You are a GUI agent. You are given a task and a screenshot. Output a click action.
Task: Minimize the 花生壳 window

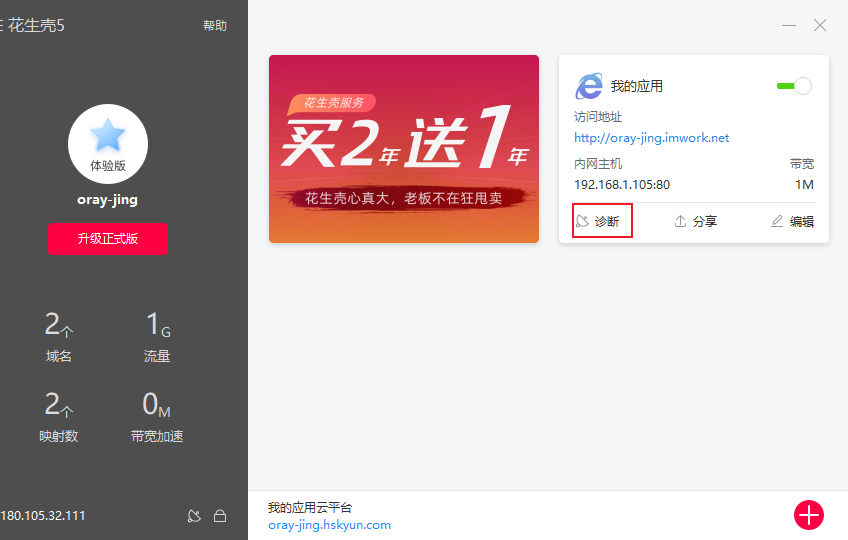click(x=789, y=25)
